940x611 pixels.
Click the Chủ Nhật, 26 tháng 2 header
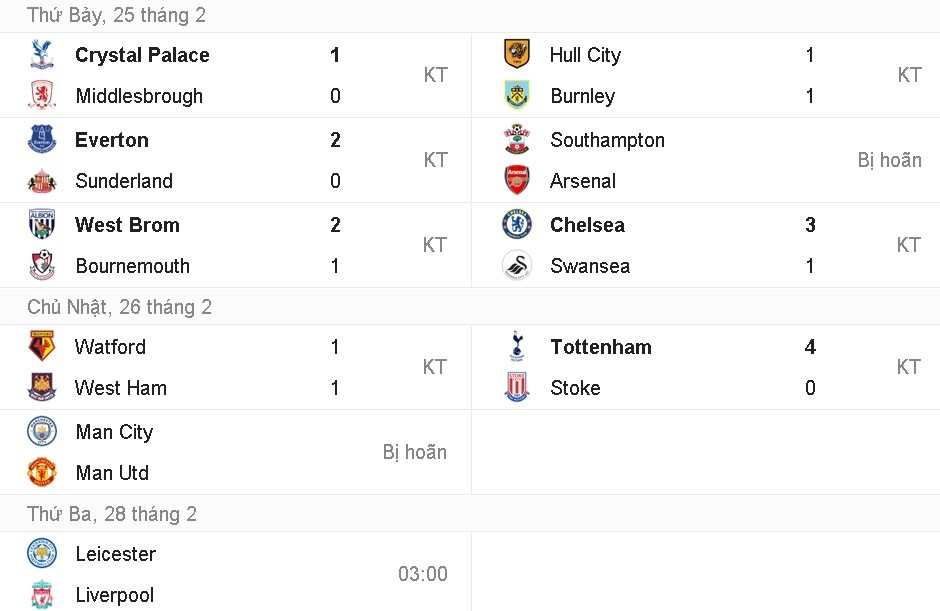[x=120, y=307]
